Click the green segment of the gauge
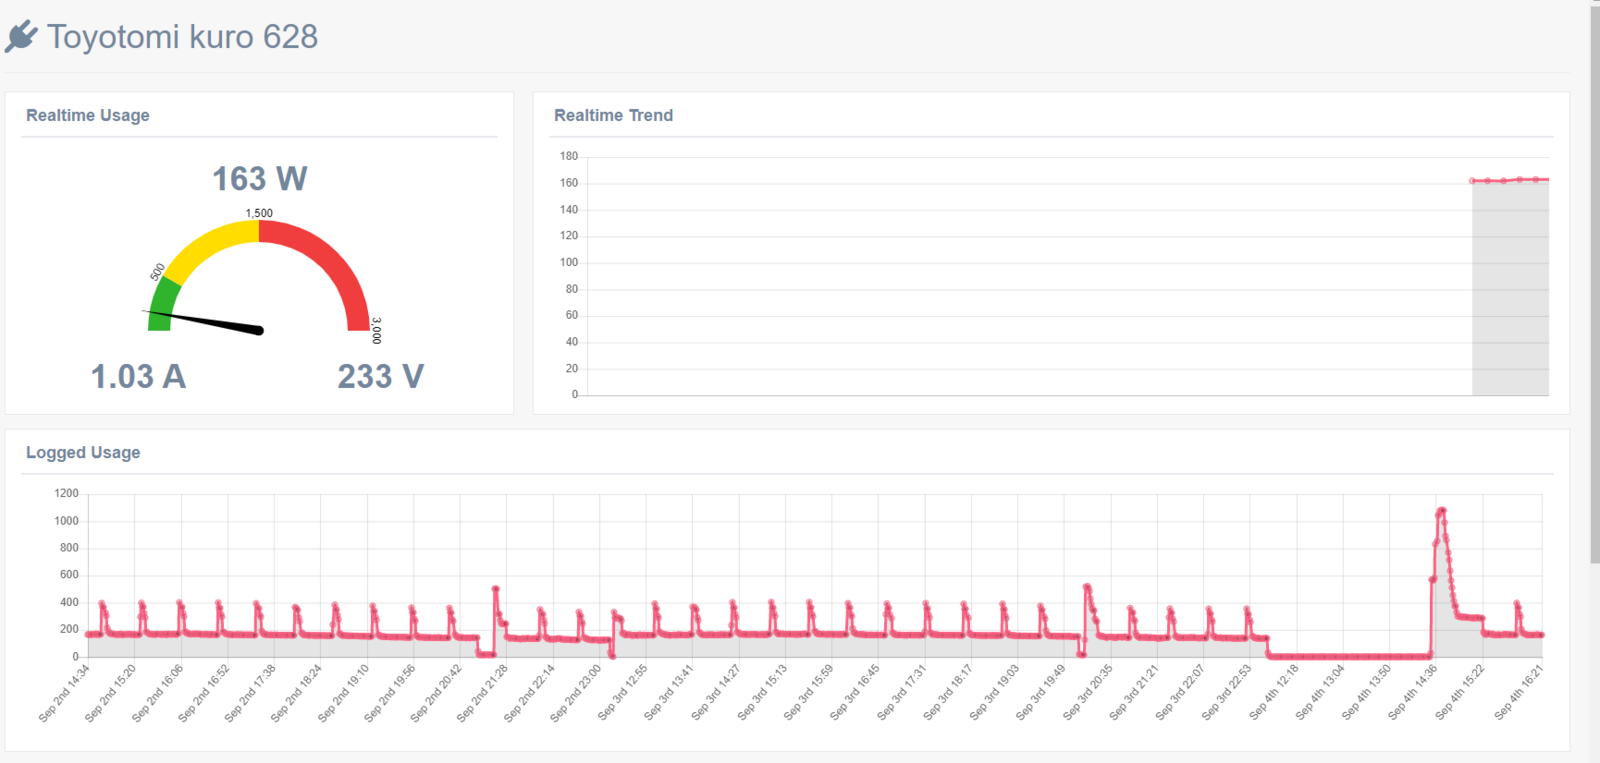 pos(163,304)
